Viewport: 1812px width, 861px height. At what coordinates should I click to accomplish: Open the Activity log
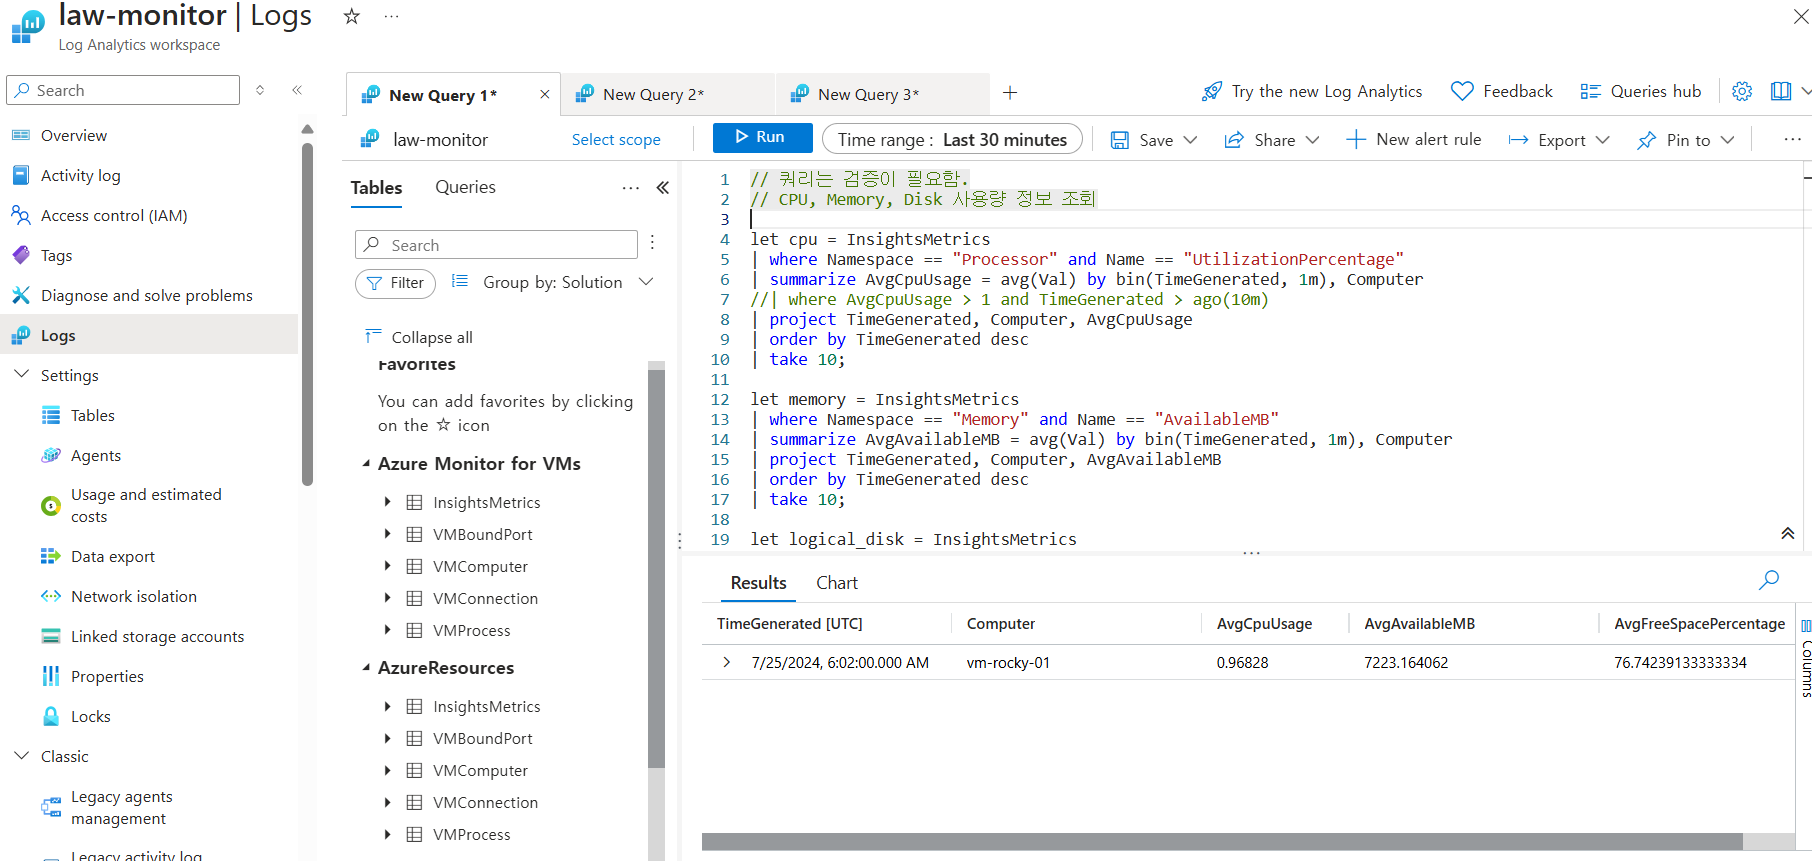pyautogui.click(x=80, y=176)
